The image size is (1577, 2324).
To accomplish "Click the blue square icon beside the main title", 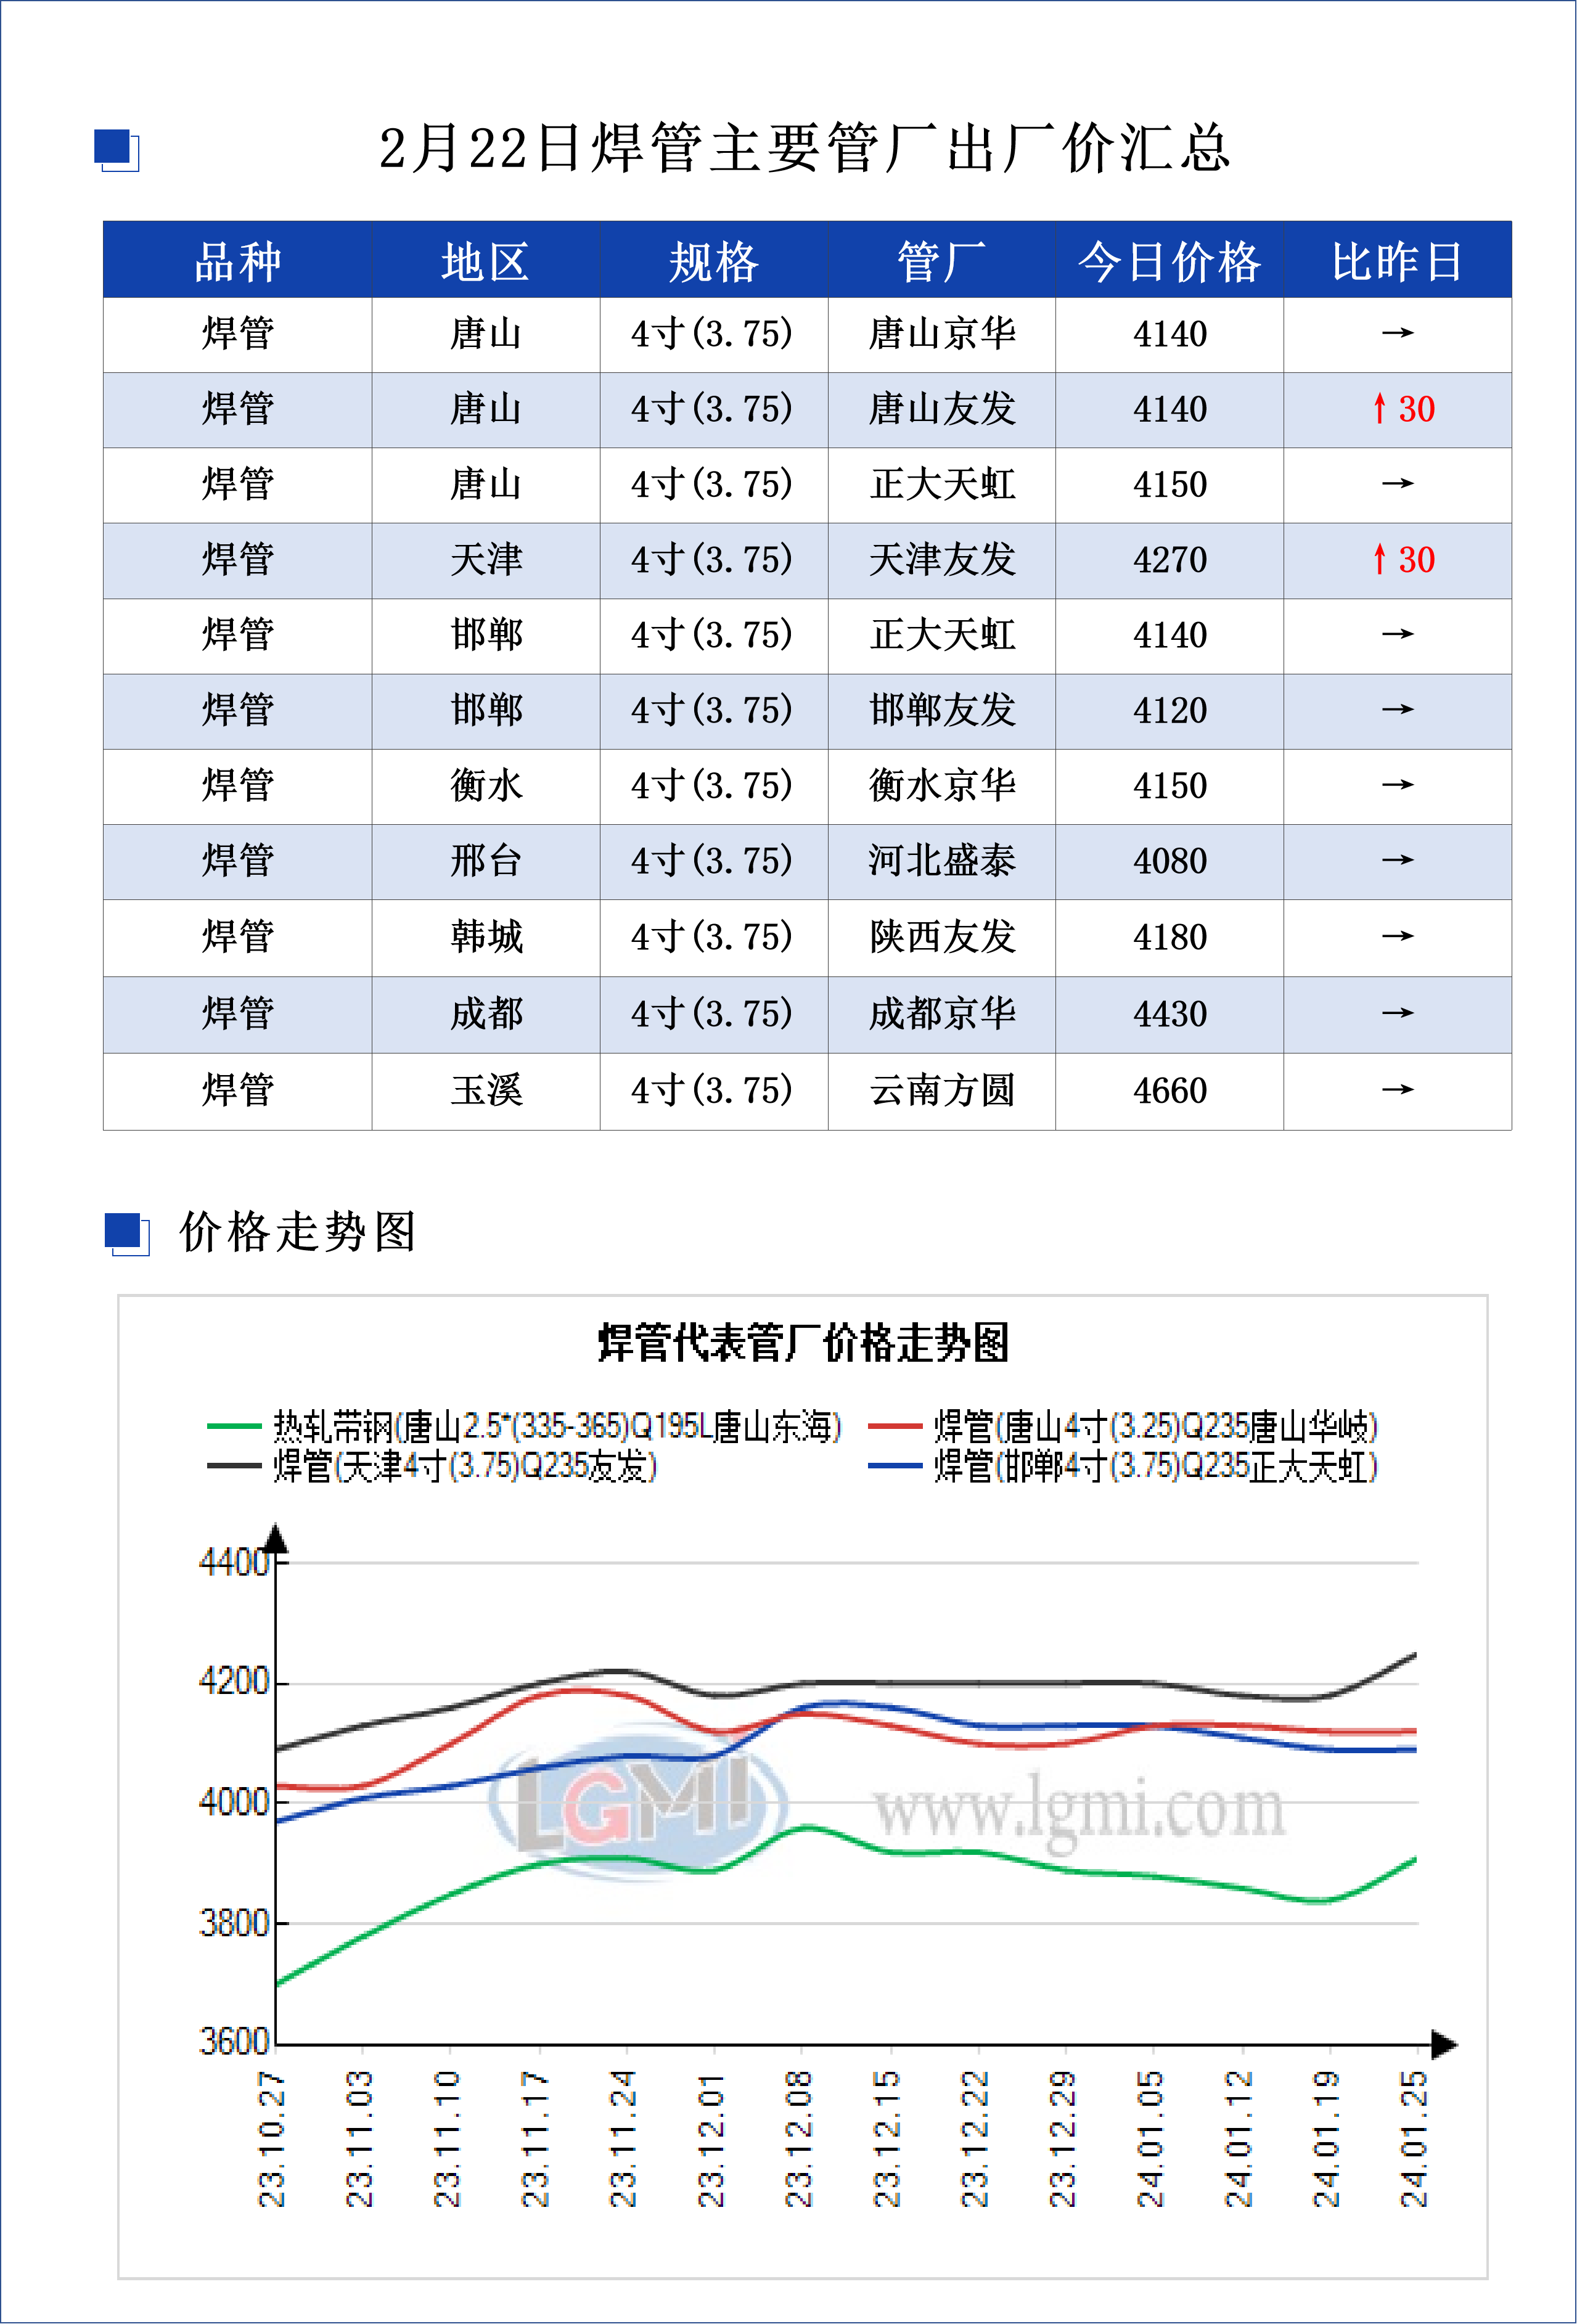I will tap(116, 149).
